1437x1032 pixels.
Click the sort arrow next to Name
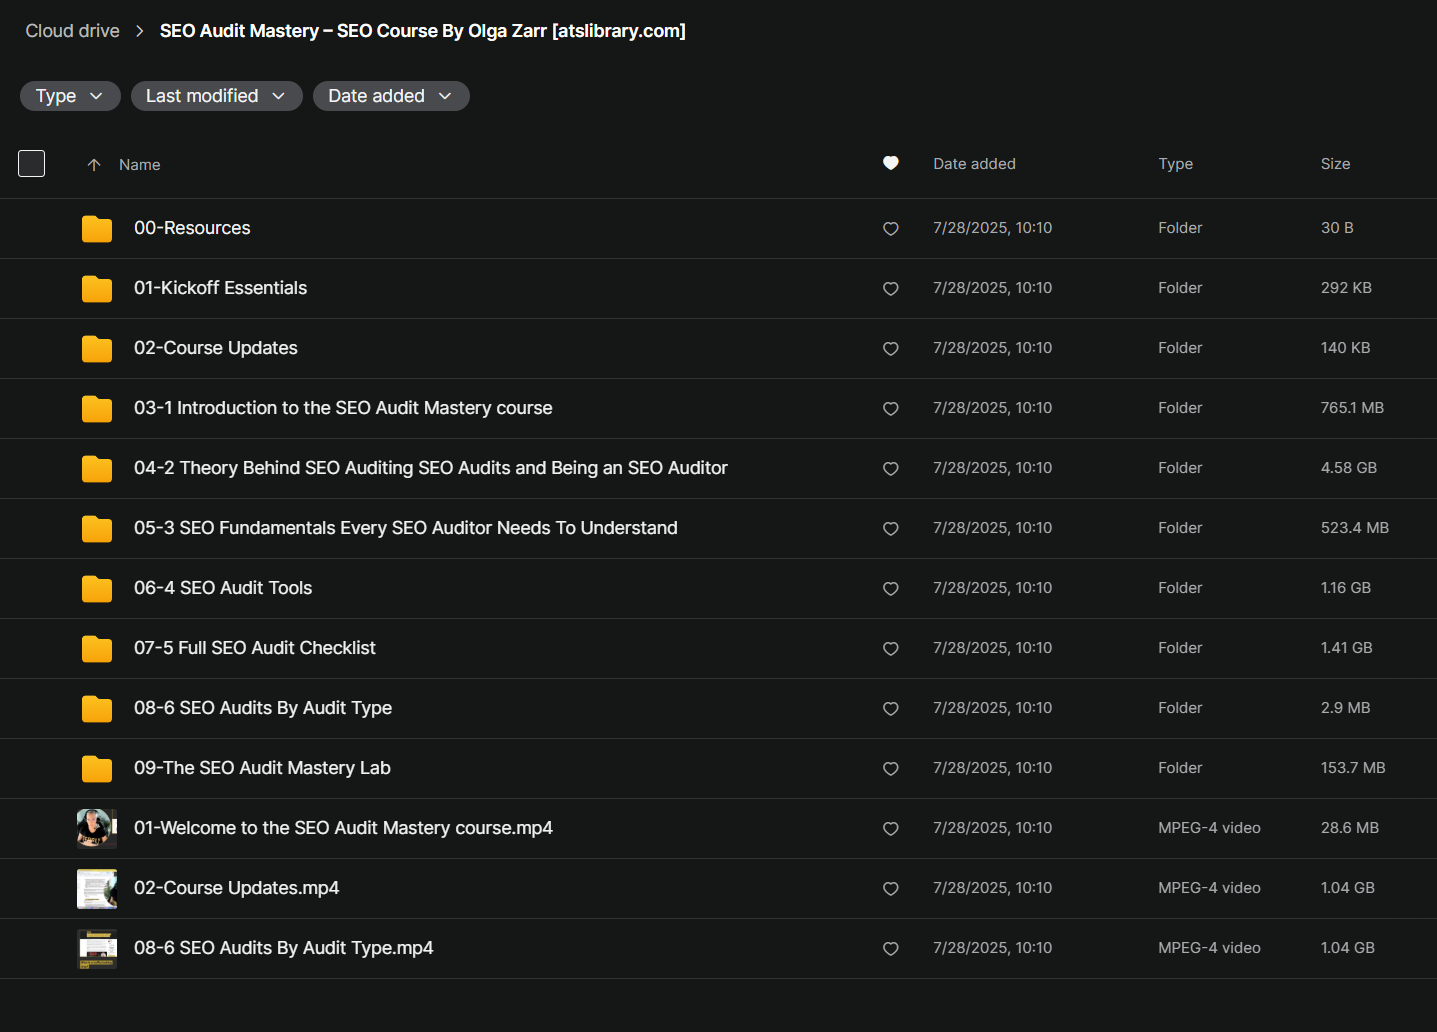click(94, 165)
